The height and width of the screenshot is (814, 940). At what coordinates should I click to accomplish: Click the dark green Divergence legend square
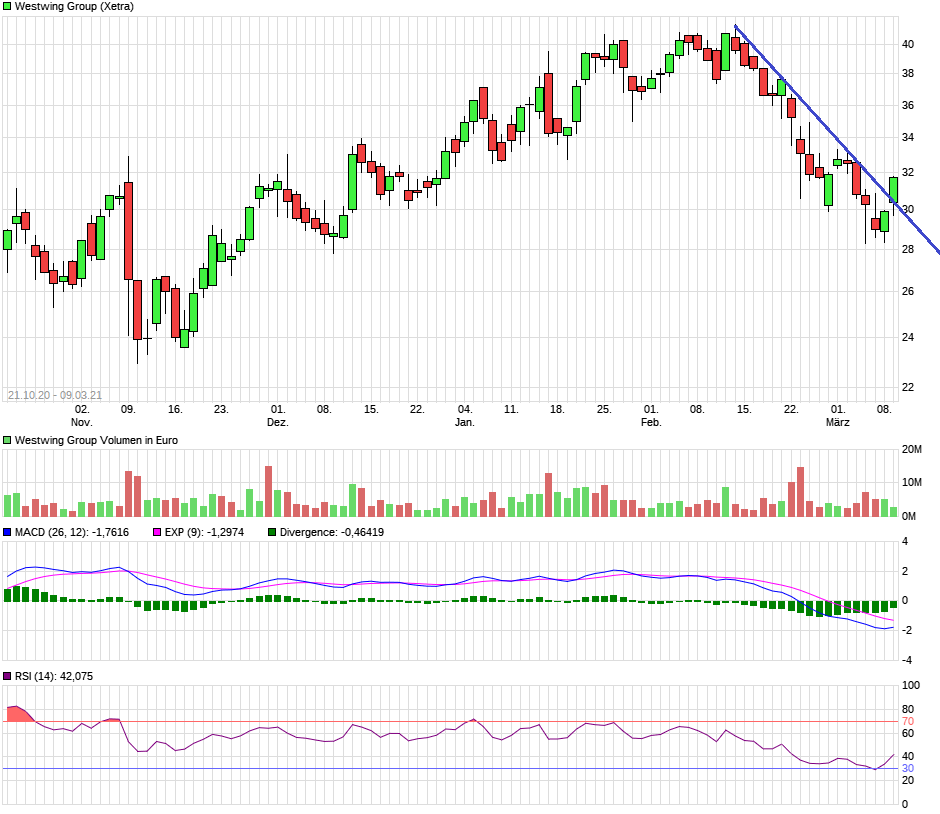click(x=273, y=532)
